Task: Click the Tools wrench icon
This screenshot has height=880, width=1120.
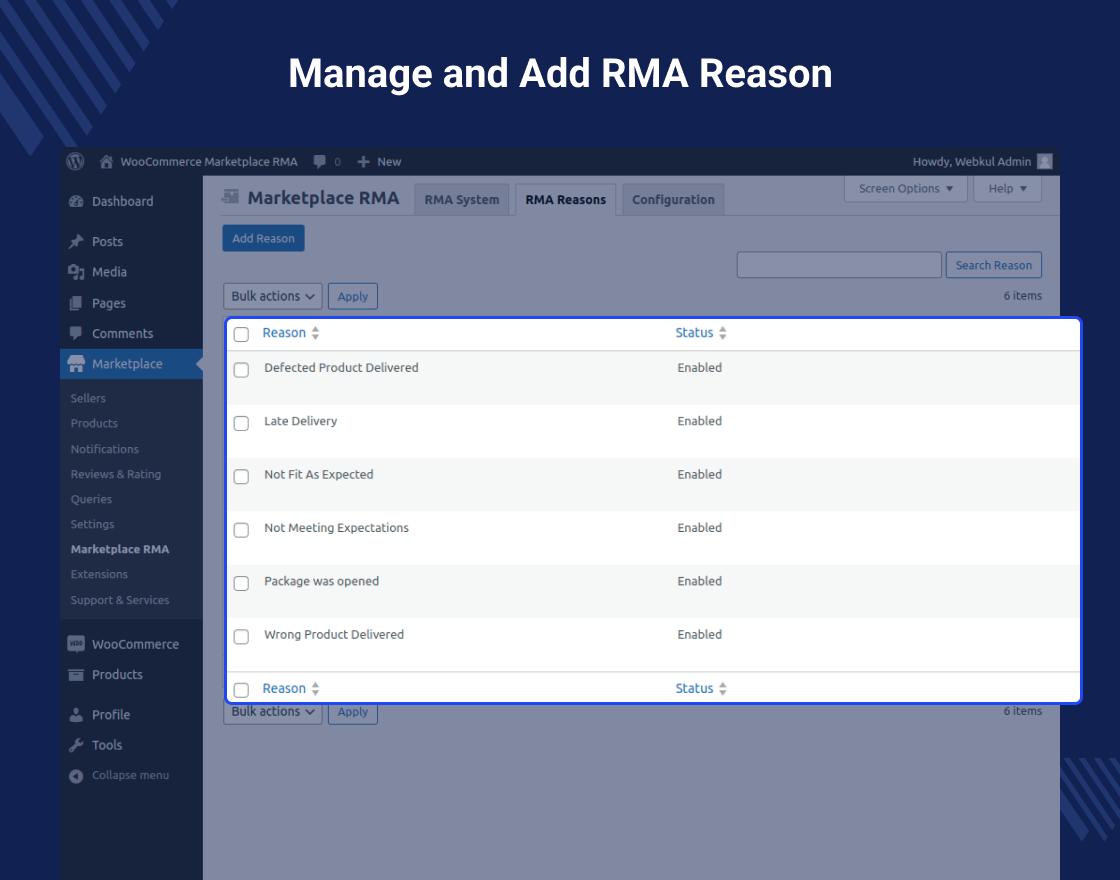Action: click(x=77, y=744)
